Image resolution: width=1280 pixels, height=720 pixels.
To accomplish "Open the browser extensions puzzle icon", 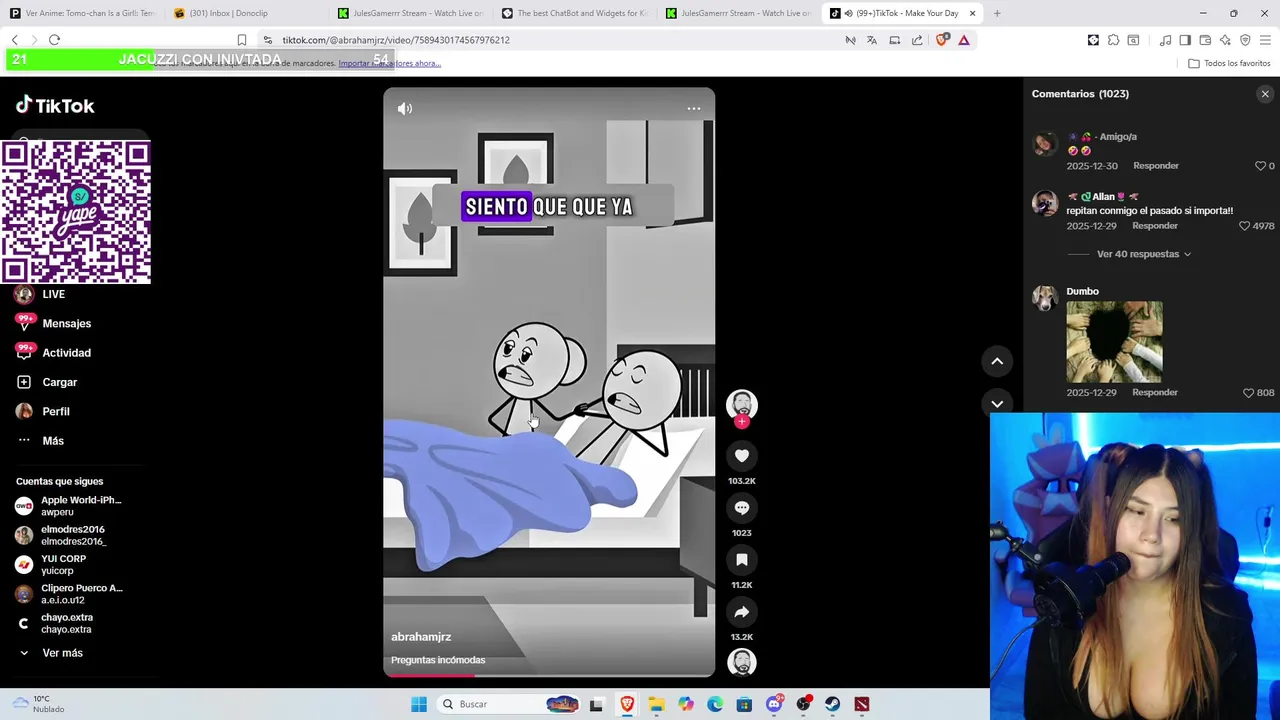I will coord(1113,40).
